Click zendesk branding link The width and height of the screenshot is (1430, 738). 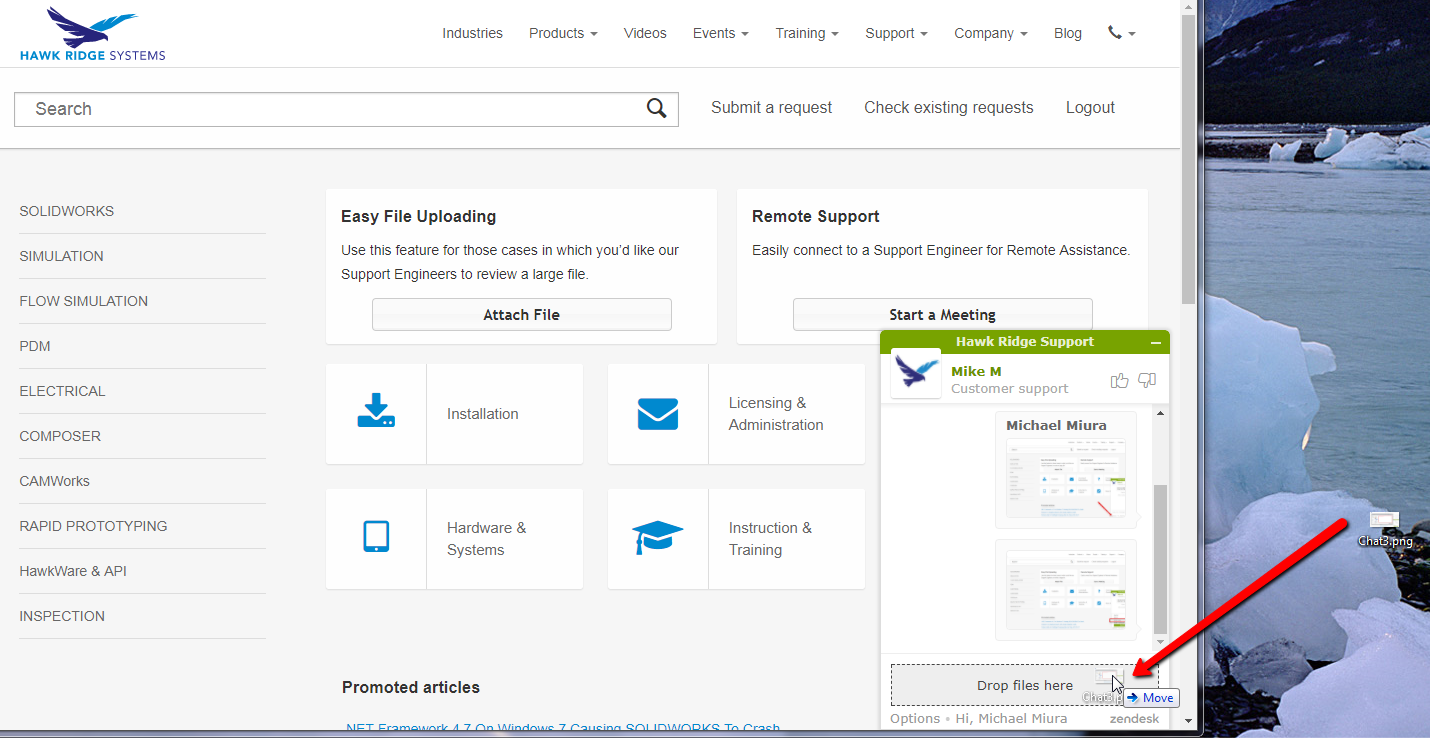[x=1134, y=718]
